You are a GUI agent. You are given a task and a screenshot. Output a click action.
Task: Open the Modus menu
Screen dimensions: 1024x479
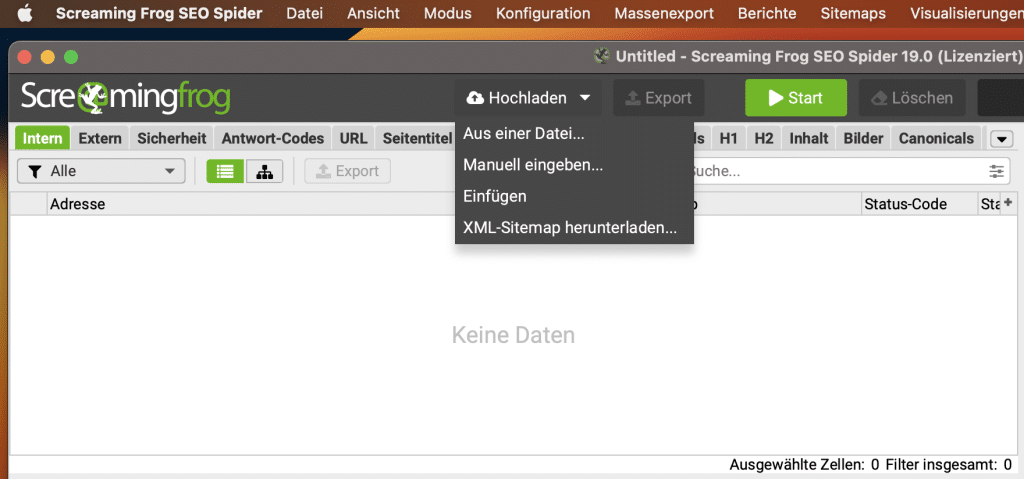(447, 13)
